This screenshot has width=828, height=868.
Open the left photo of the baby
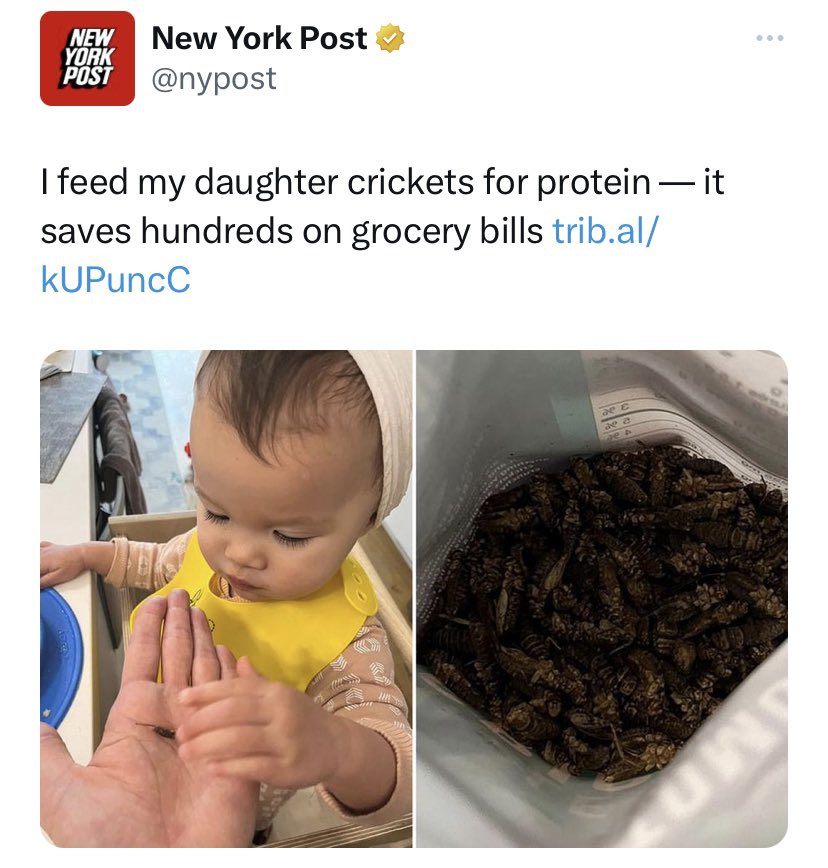point(226,598)
